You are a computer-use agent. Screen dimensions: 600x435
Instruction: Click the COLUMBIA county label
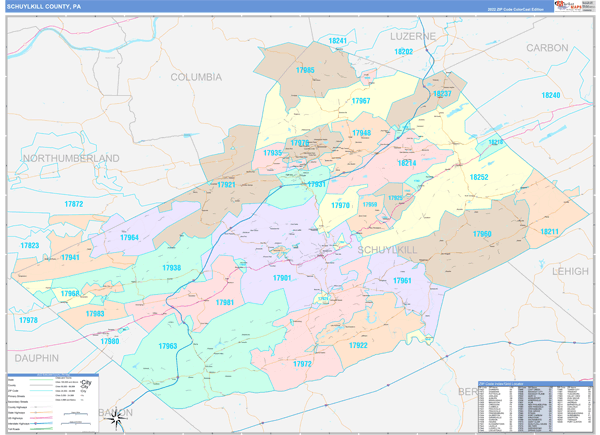point(196,77)
